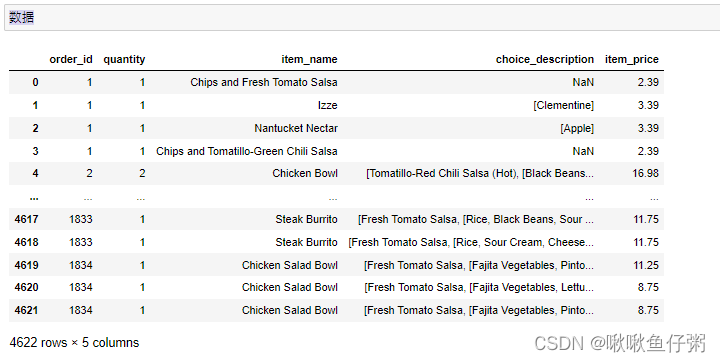Click Chips and Tomatillo-Green Chili Salsa cell

point(247,151)
